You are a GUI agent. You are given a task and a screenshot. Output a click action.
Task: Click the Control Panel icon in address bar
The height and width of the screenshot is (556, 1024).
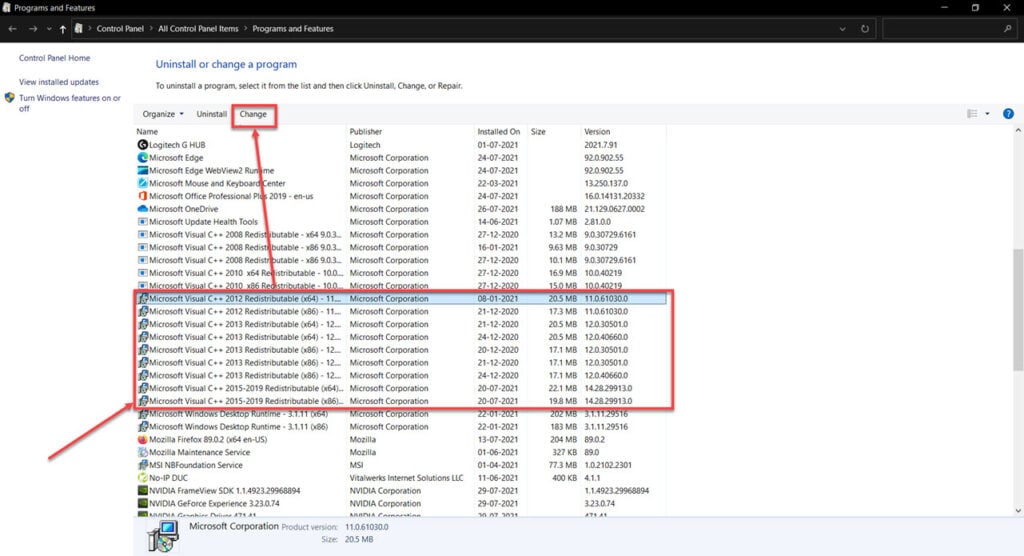[78, 29]
